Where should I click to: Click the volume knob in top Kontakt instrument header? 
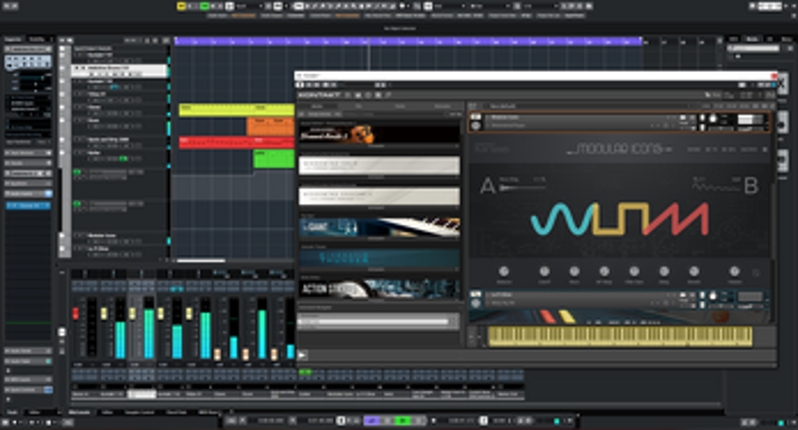coord(713,119)
